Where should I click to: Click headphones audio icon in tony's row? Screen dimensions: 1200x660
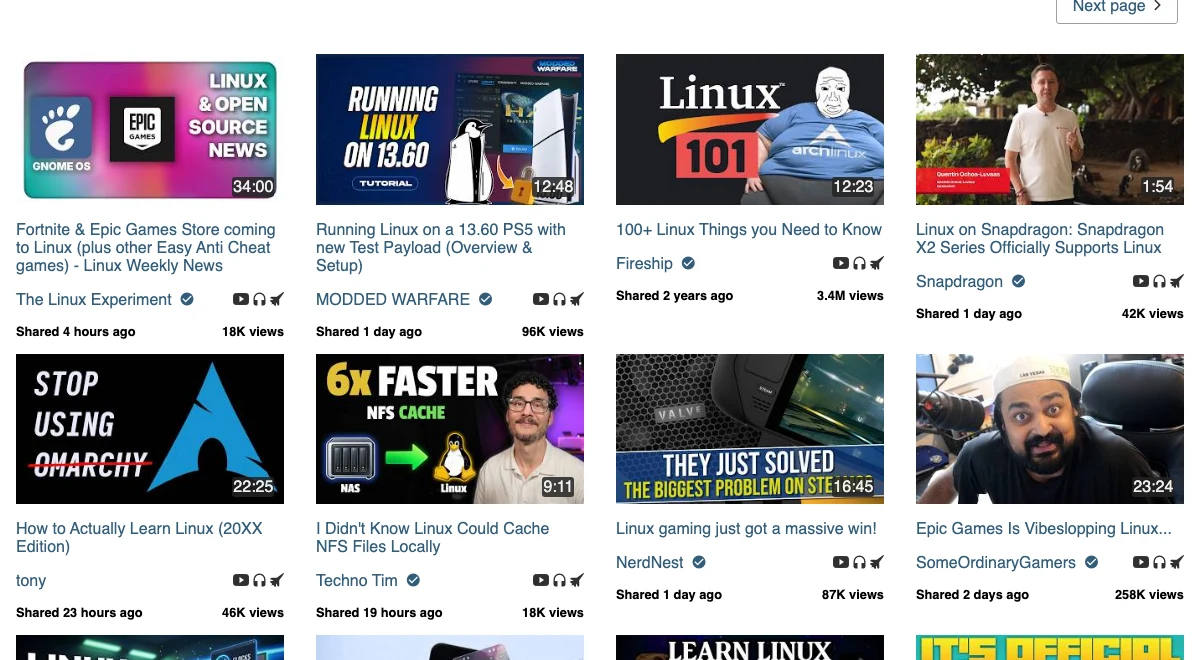coord(259,580)
